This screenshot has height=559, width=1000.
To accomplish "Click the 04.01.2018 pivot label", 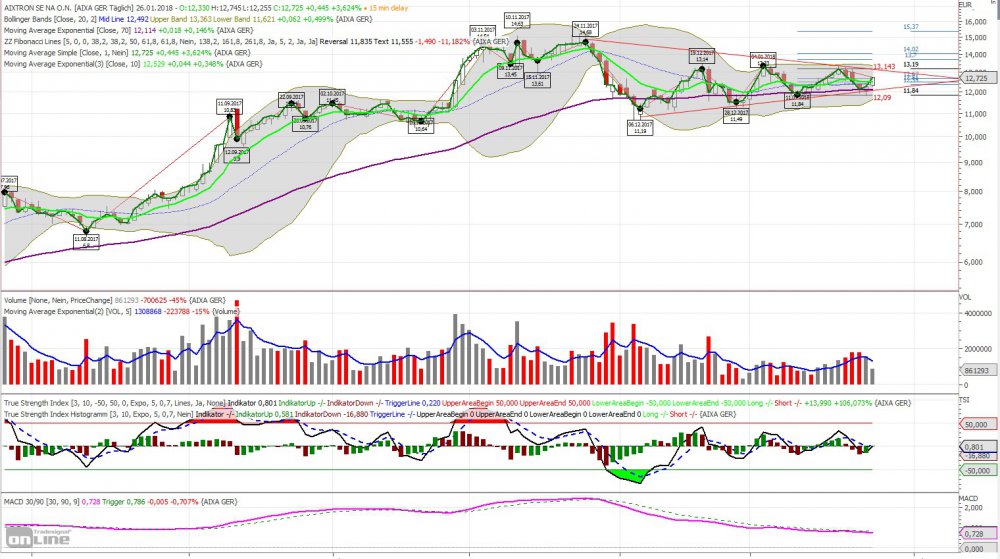I will (763, 59).
